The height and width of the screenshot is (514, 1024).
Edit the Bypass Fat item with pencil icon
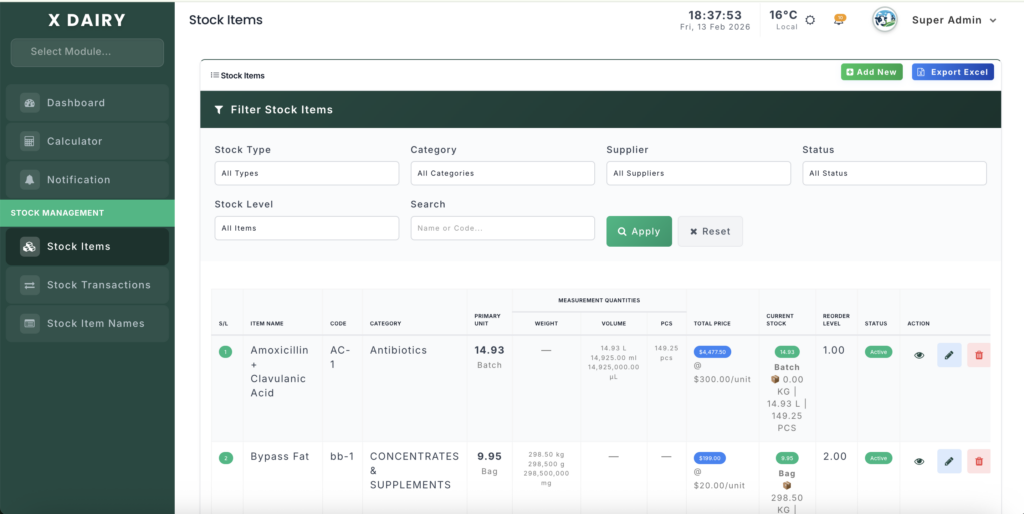click(949, 461)
